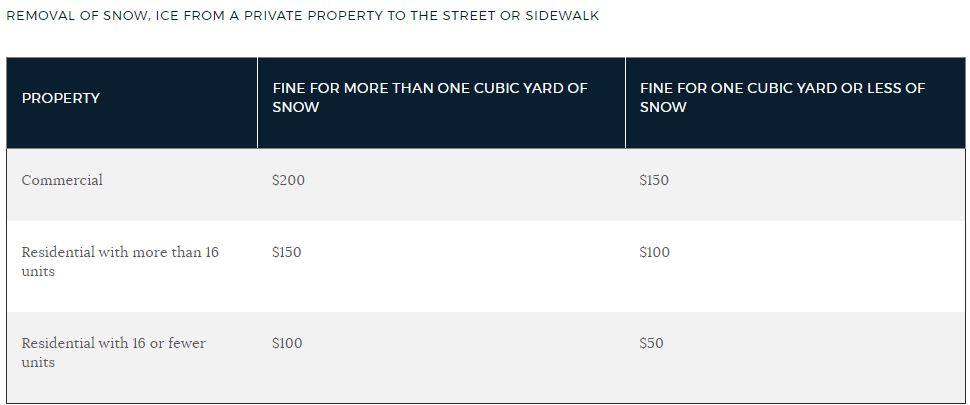Click the $200 fine for Commercial
Viewport: 970px width, 405px height.
(288, 180)
